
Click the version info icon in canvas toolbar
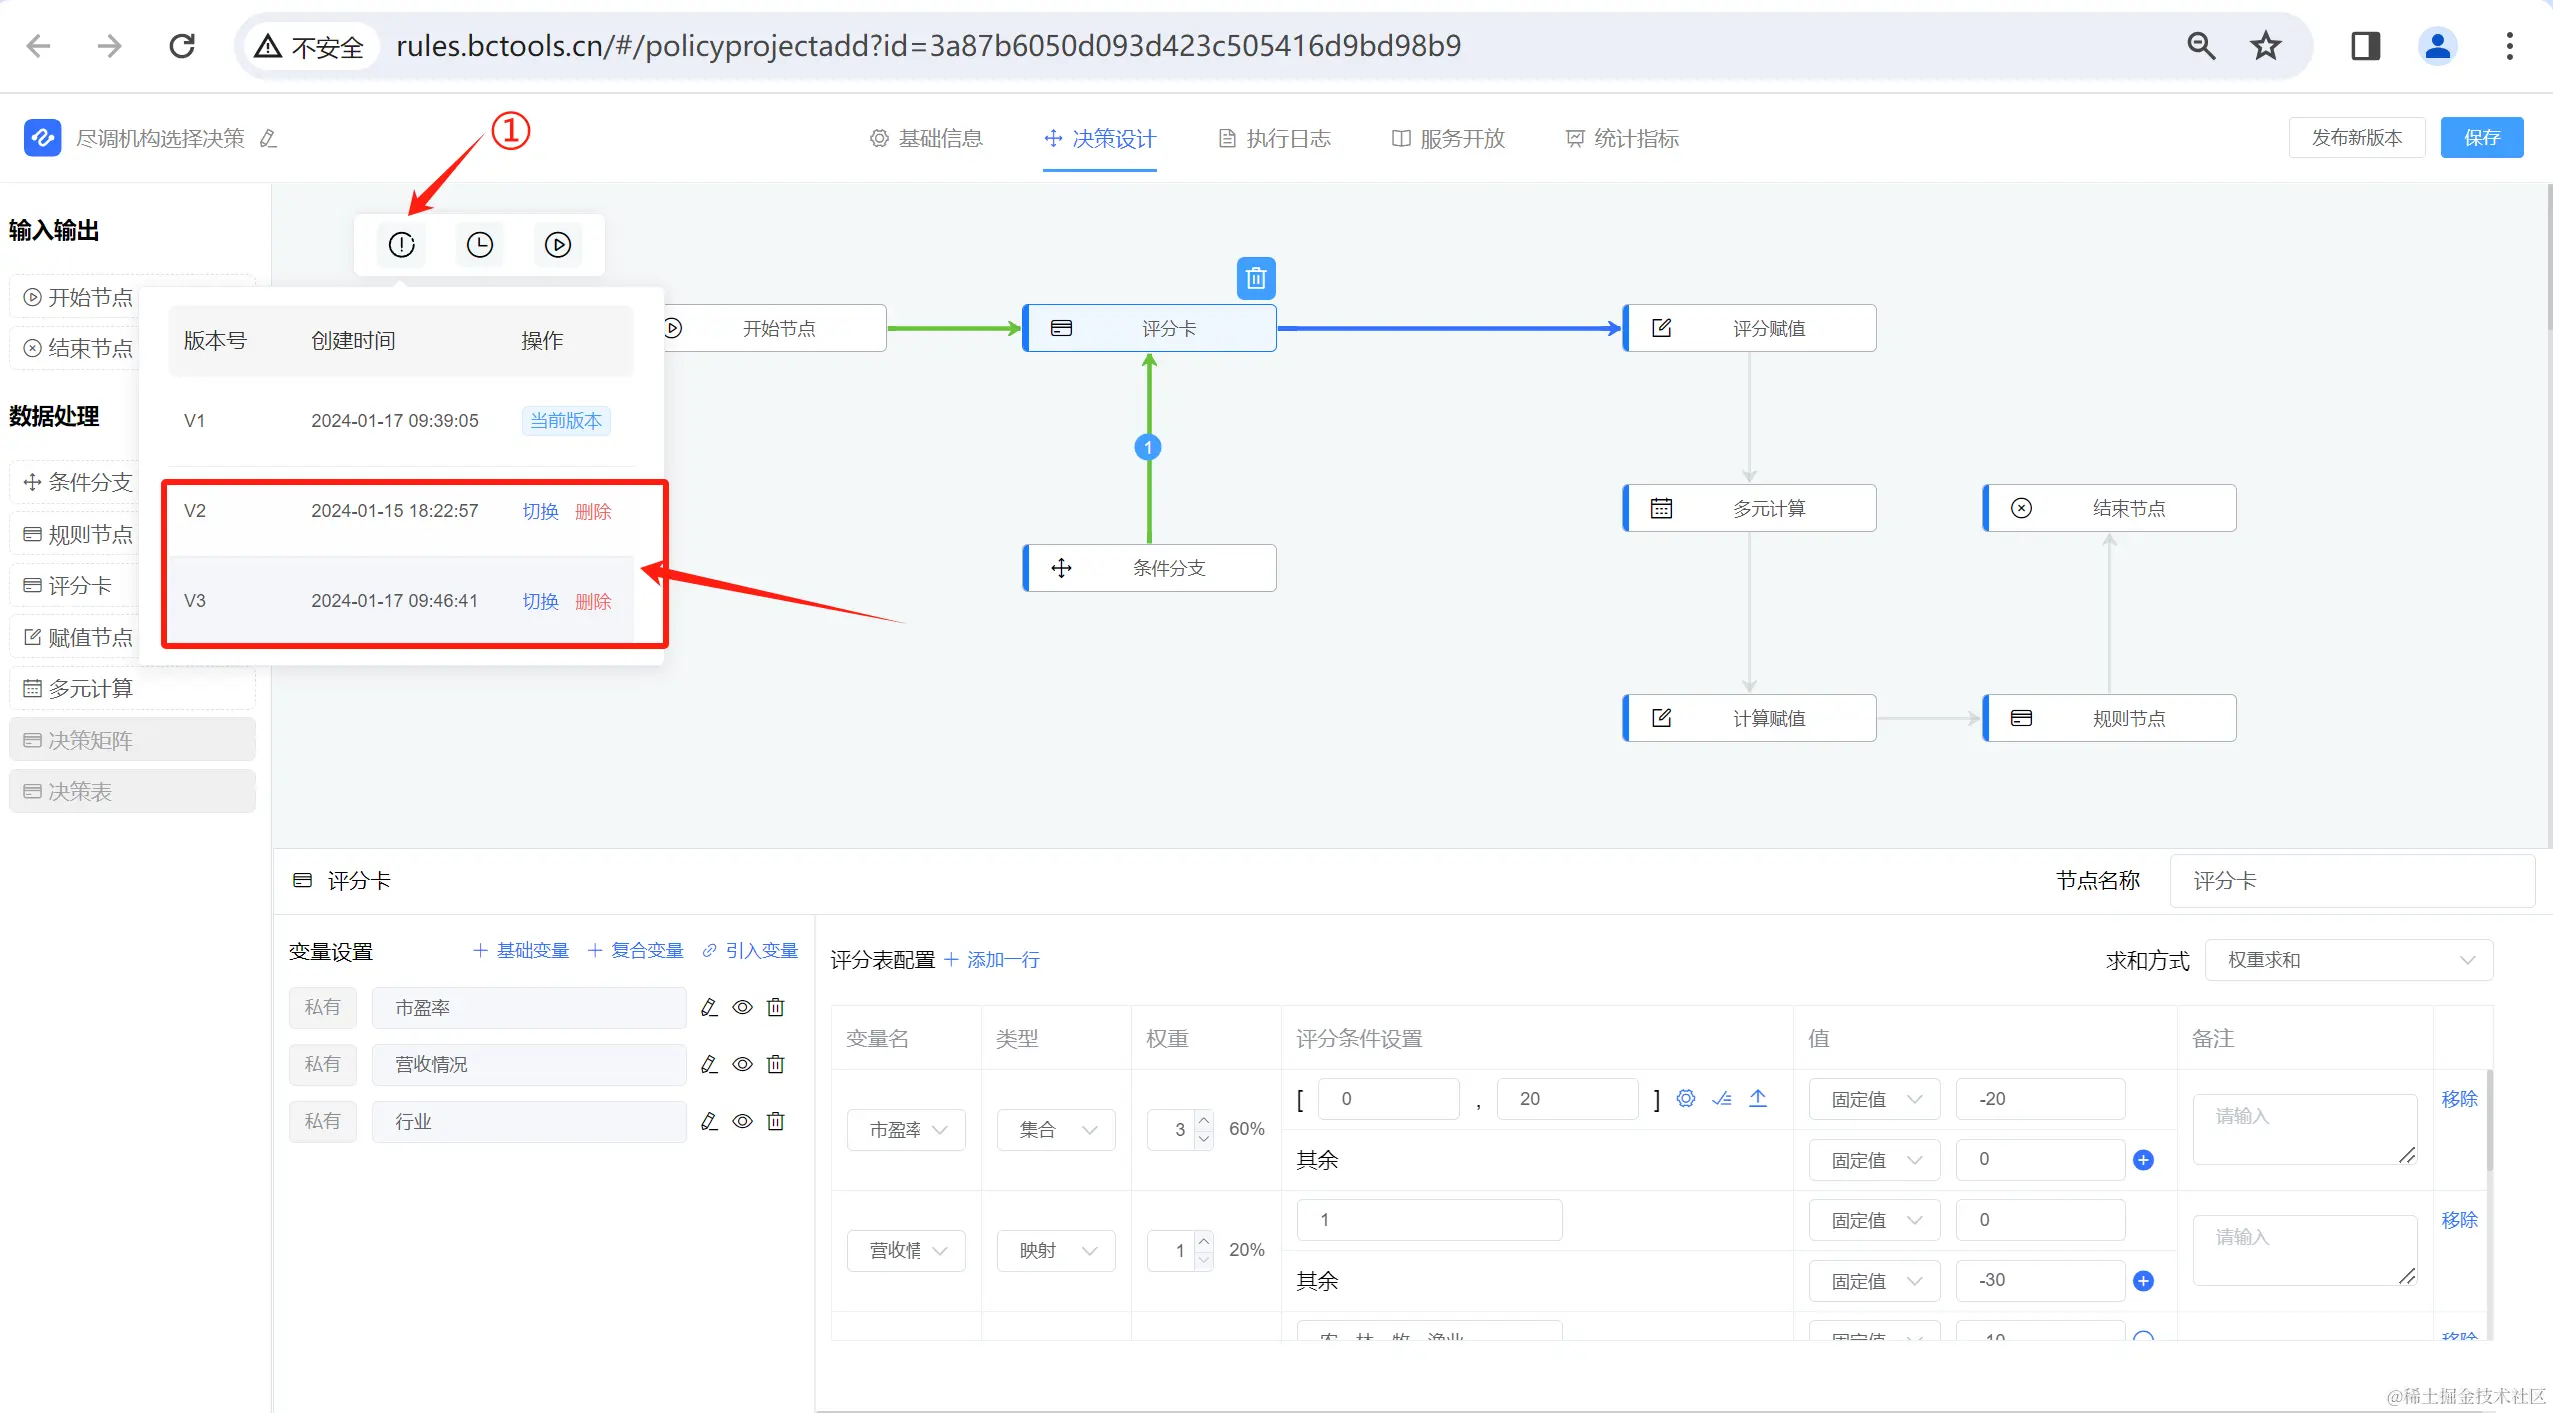coord(401,245)
